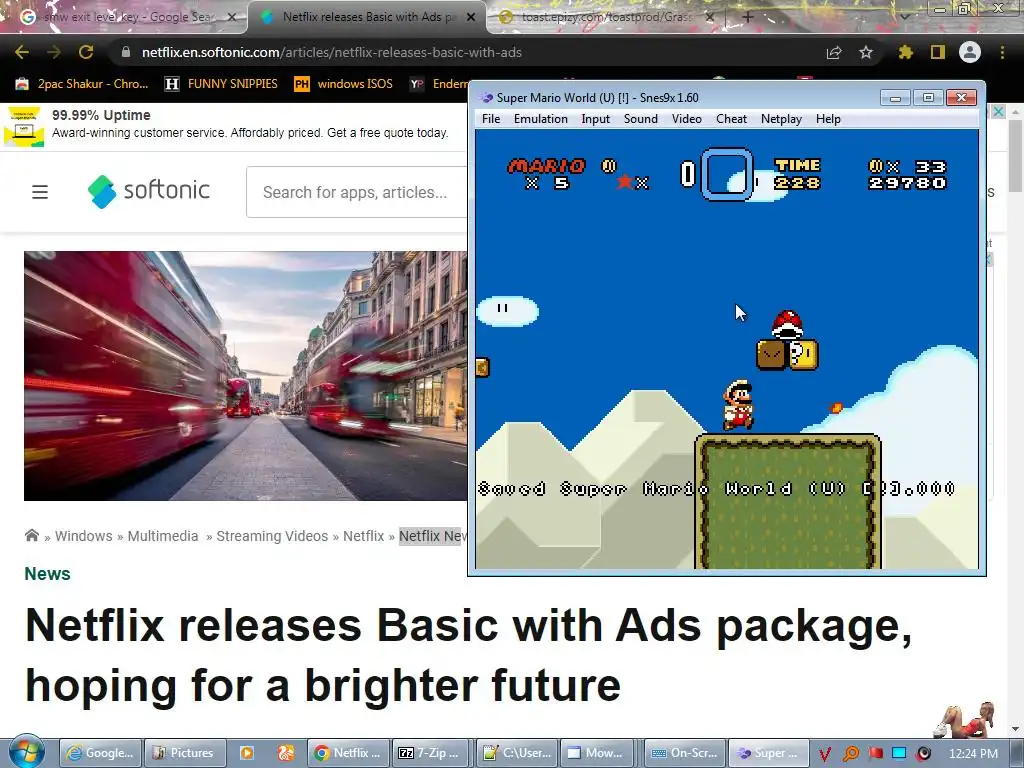
Task: Click the blue monitor tray icon
Action: (x=899, y=754)
